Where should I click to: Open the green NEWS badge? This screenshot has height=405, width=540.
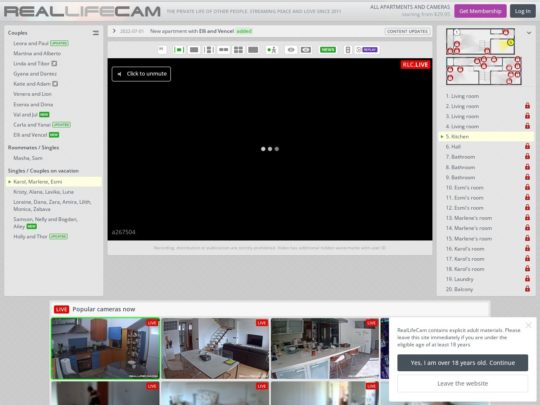[x=328, y=50]
